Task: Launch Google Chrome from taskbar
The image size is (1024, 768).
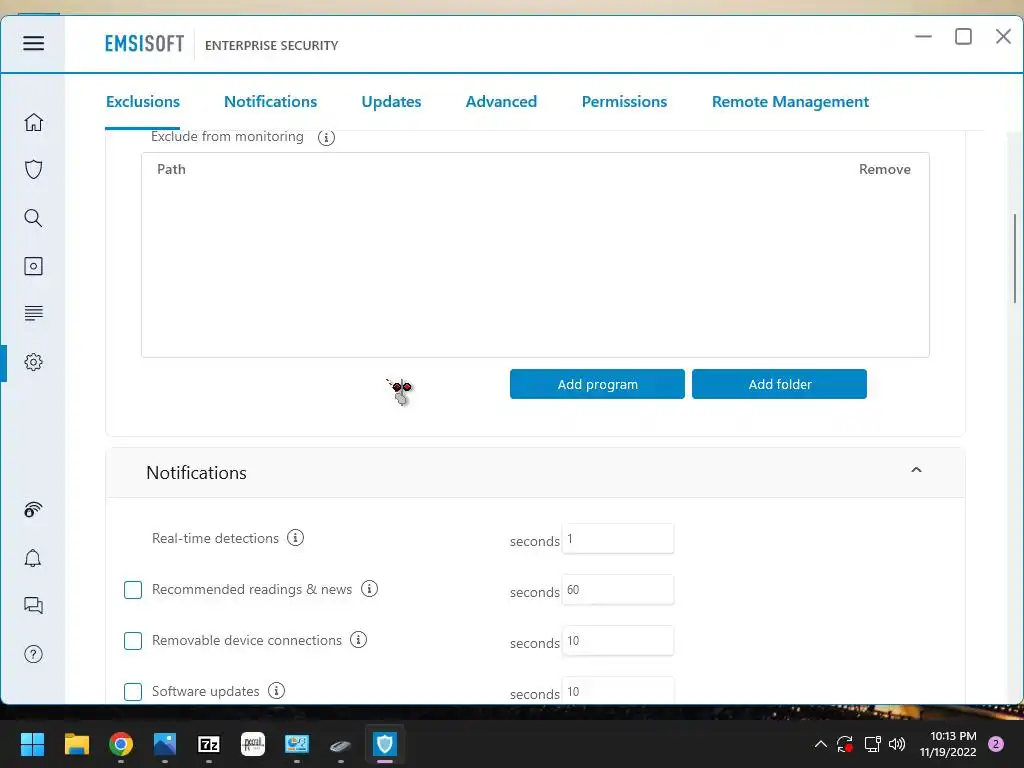Action: (x=121, y=744)
